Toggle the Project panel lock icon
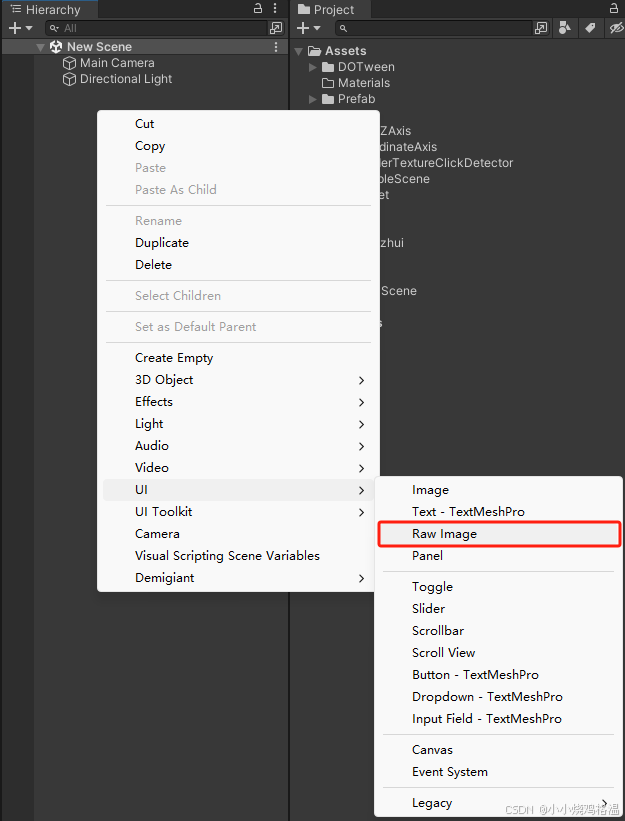 tap(612, 8)
